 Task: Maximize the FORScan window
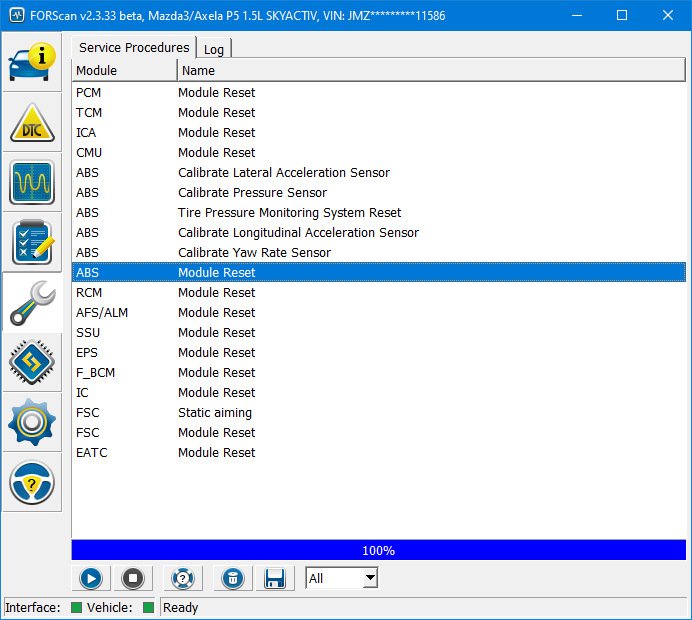(x=622, y=15)
